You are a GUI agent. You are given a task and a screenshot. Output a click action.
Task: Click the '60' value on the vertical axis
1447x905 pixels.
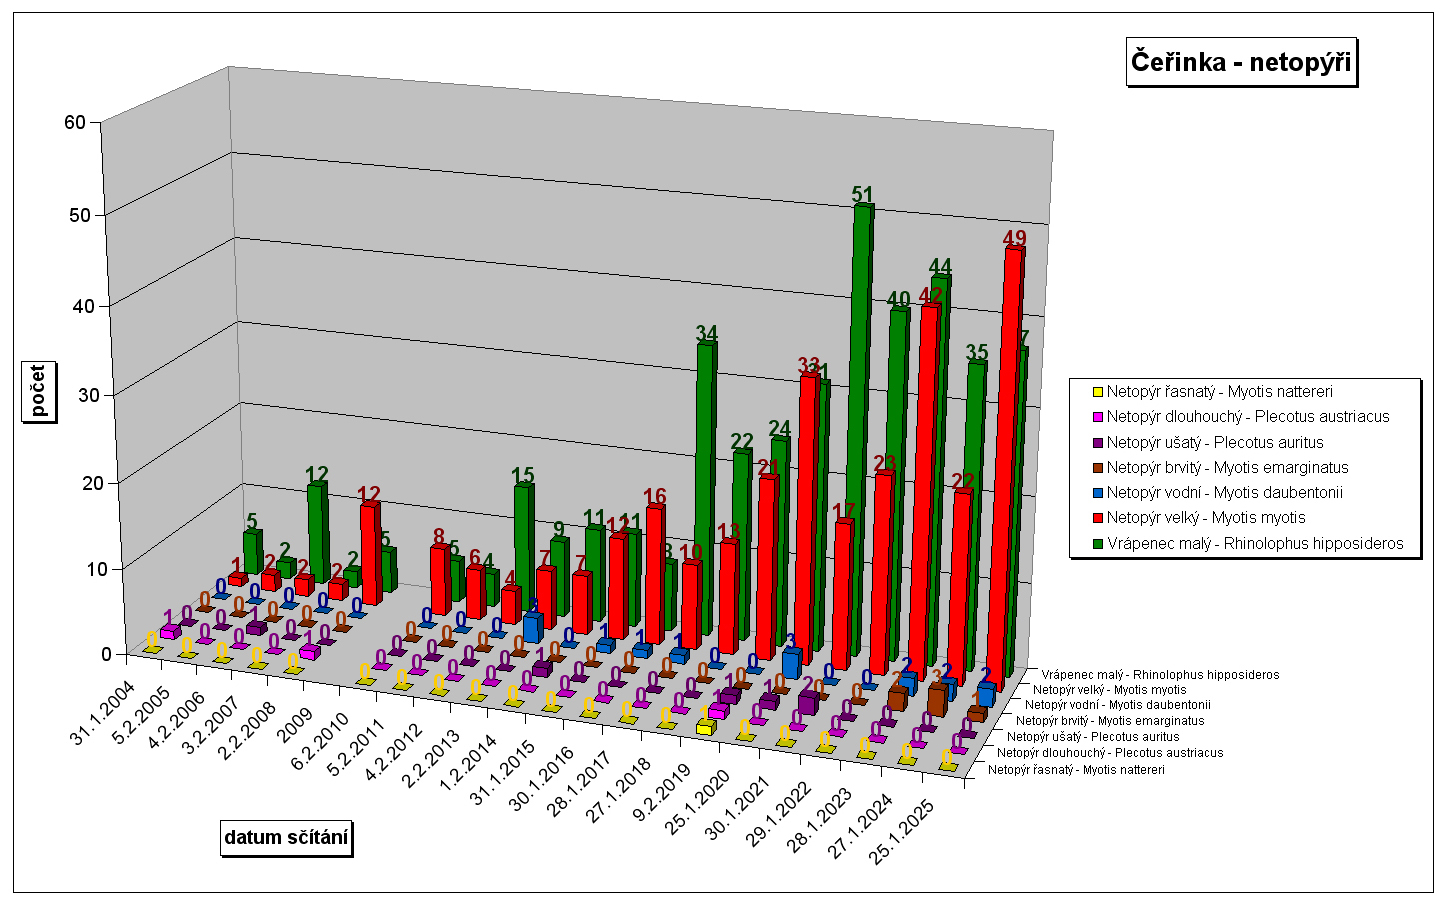tap(75, 123)
